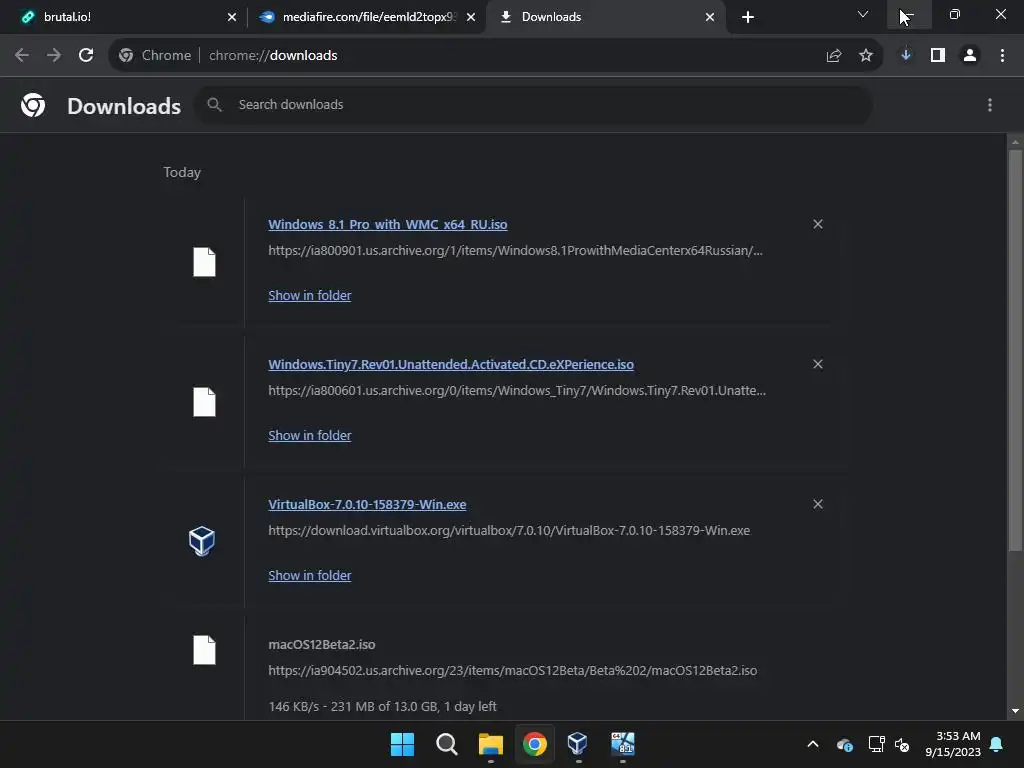The width and height of the screenshot is (1024, 768).
Task: Click the archive.org URL for Windows 8.1
Action: [515, 251]
